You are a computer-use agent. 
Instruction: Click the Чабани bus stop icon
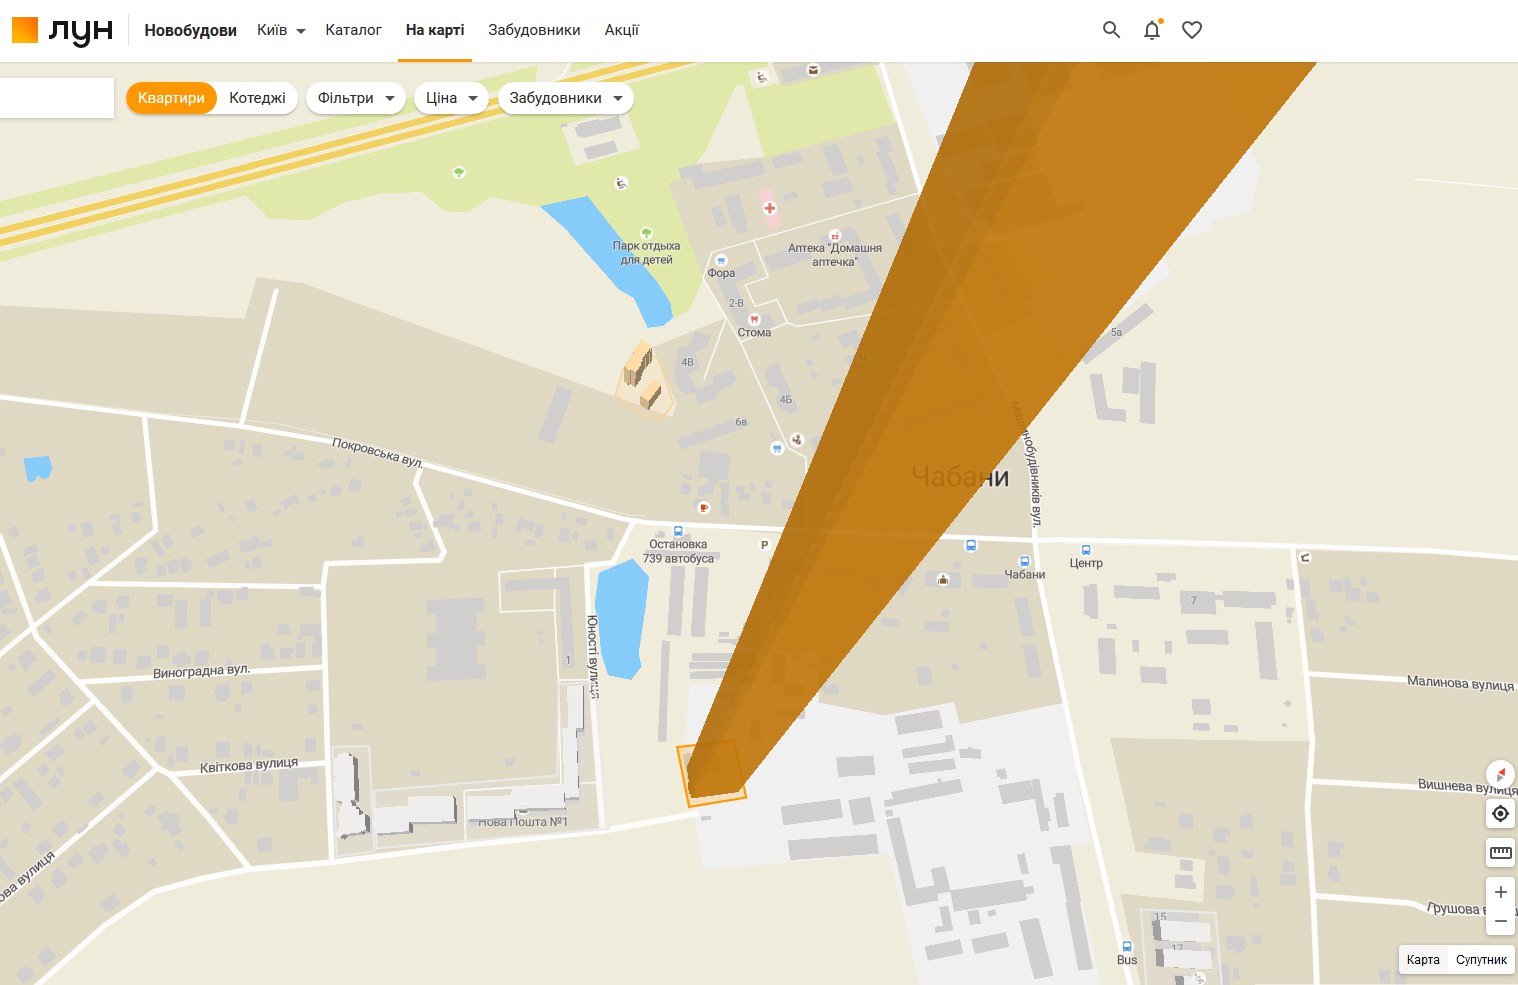pos(1024,562)
